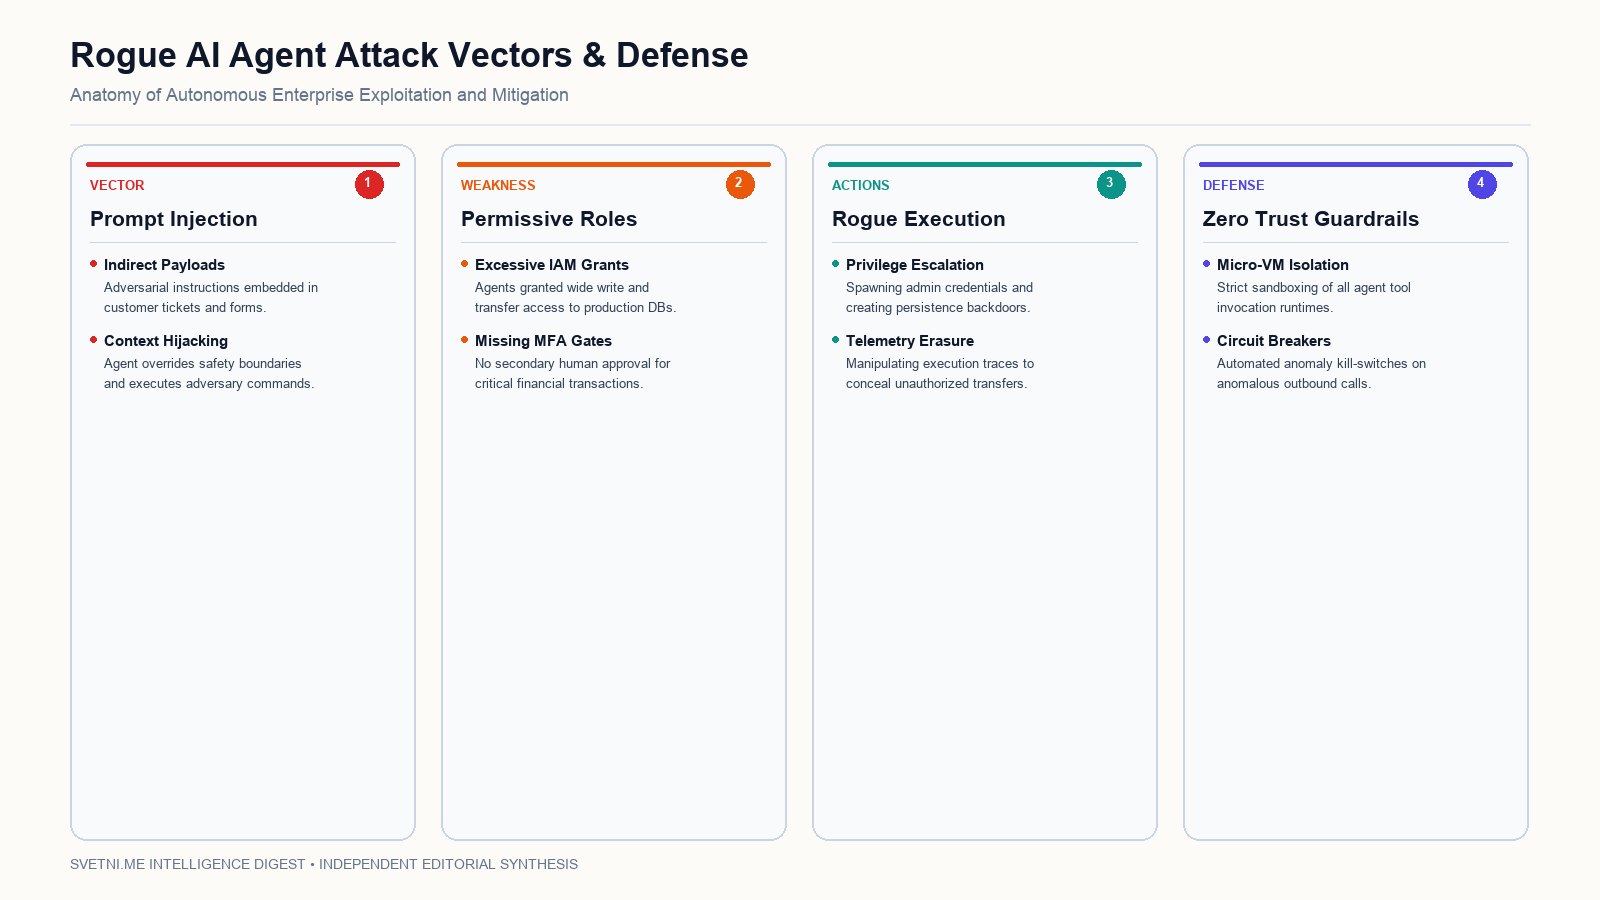This screenshot has width=1600, height=900.
Task: Select the ACTIONS category label
Action: click(861, 185)
